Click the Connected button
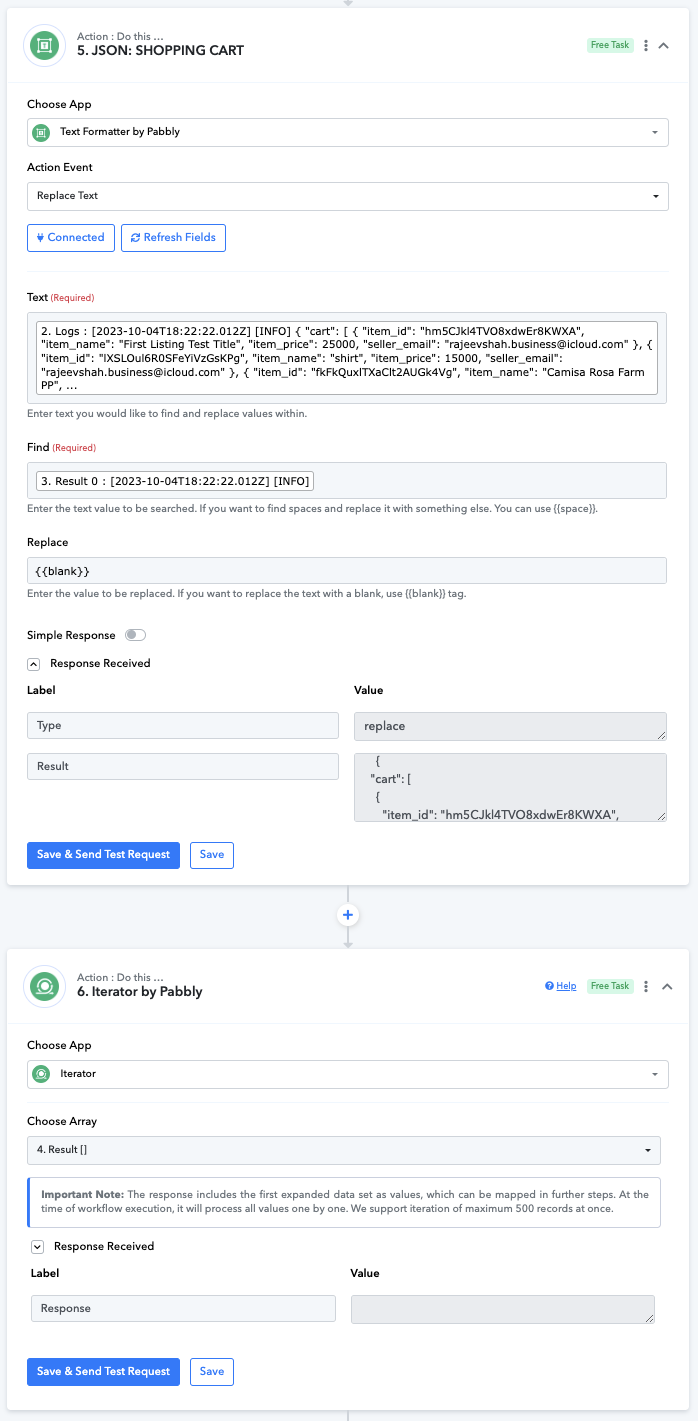Screen dimensions: 698x1421 click(x=71, y=237)
